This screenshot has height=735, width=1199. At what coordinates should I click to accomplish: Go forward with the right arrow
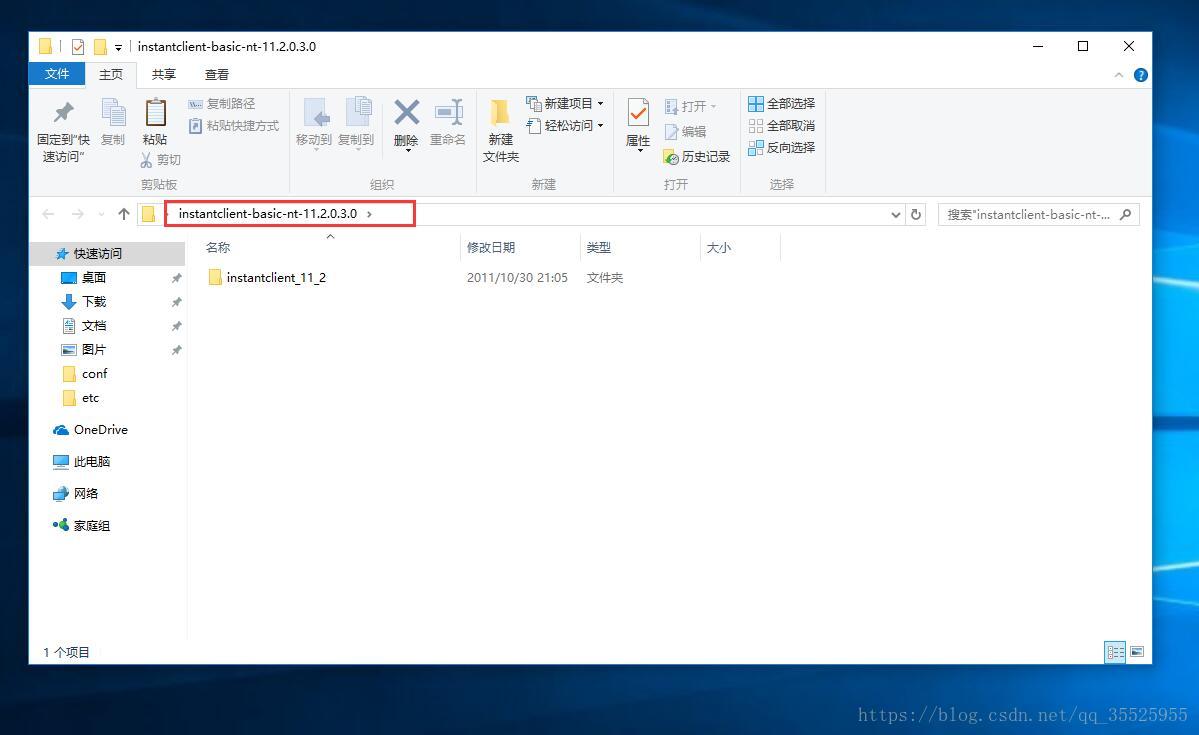(x=78, y=214)
